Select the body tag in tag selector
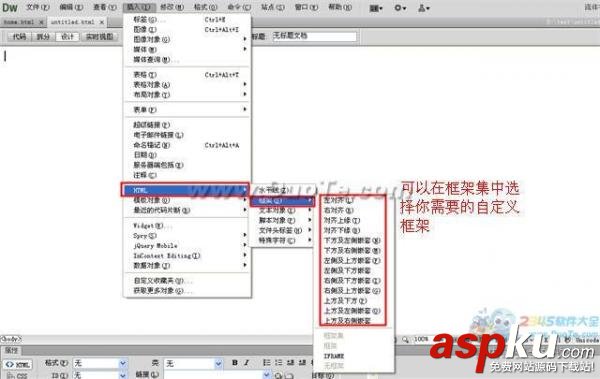 11,339
